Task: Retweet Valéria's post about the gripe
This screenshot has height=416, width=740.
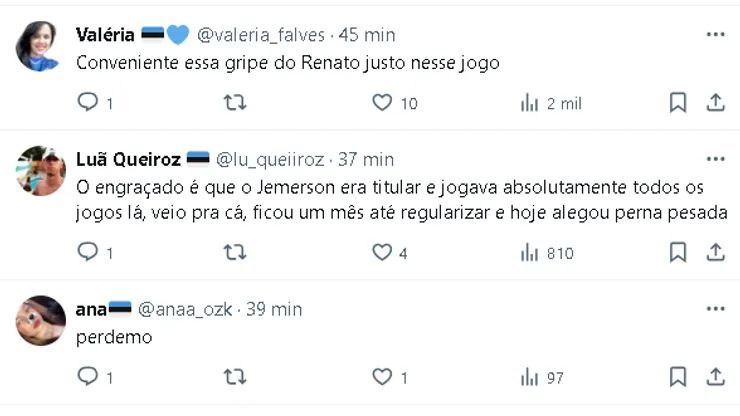Action: tap(233, 102)
